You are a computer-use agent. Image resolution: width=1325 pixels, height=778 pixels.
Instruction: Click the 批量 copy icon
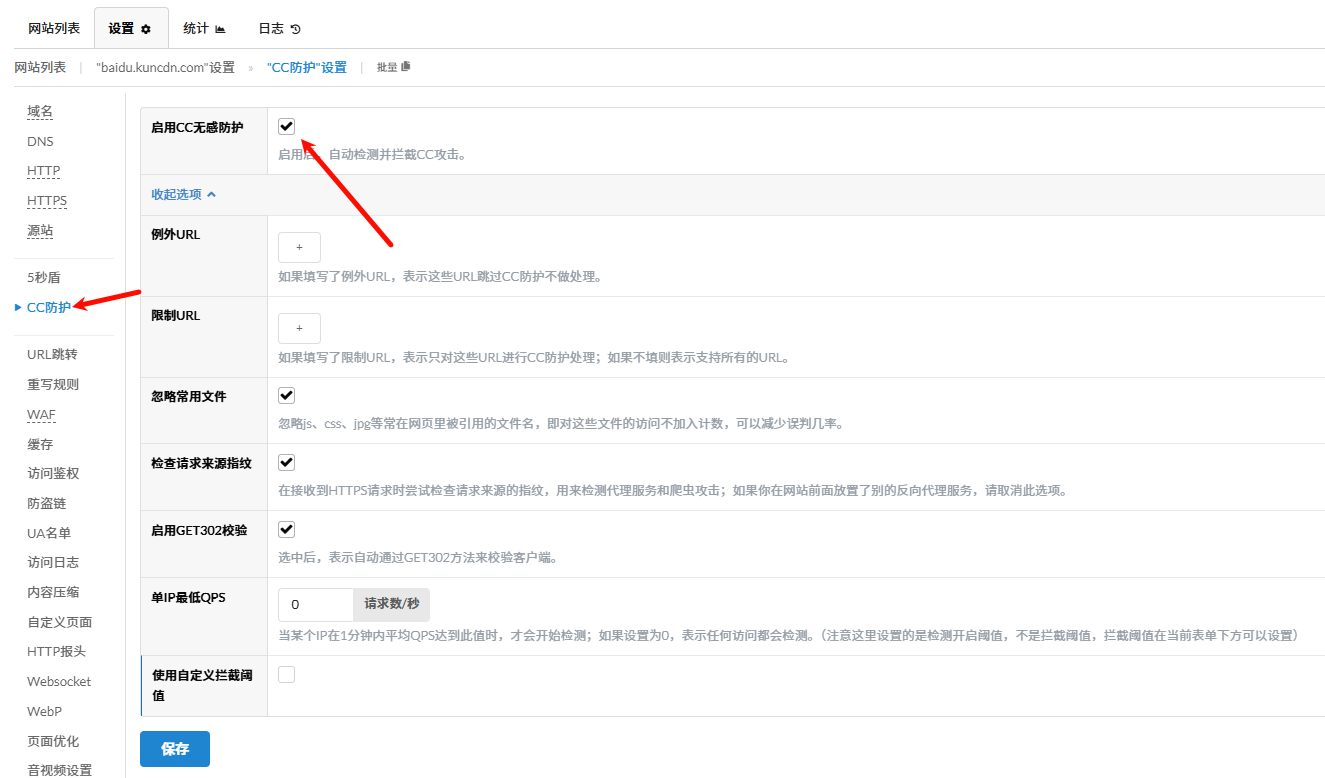click(x=405, y=67)
